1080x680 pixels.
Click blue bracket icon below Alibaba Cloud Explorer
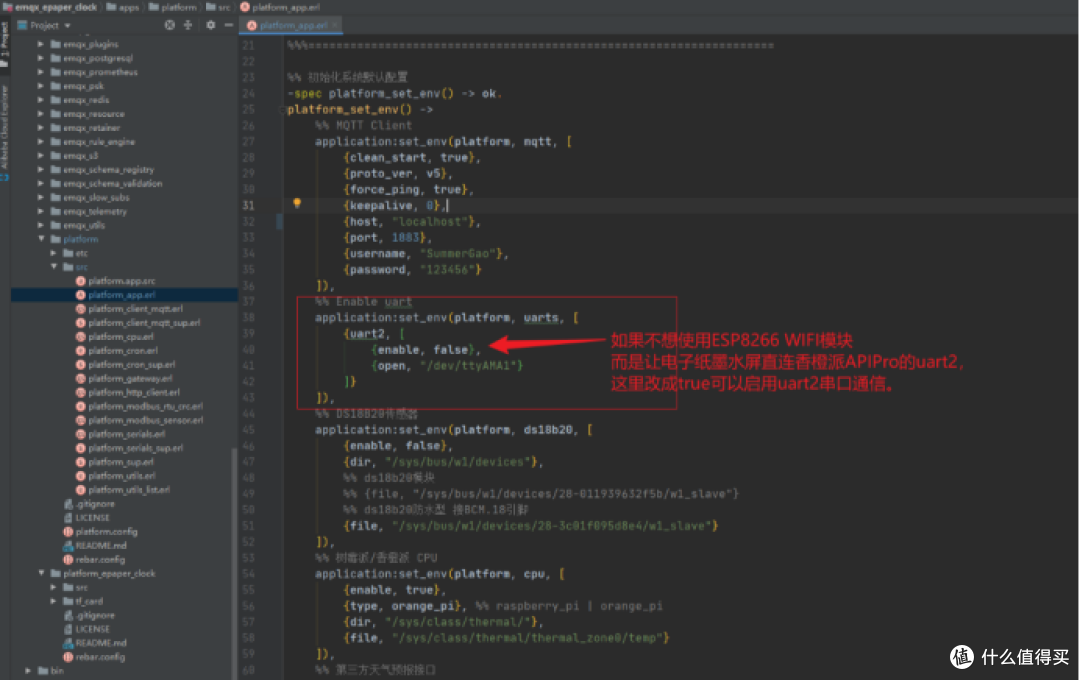pos(4,177)
